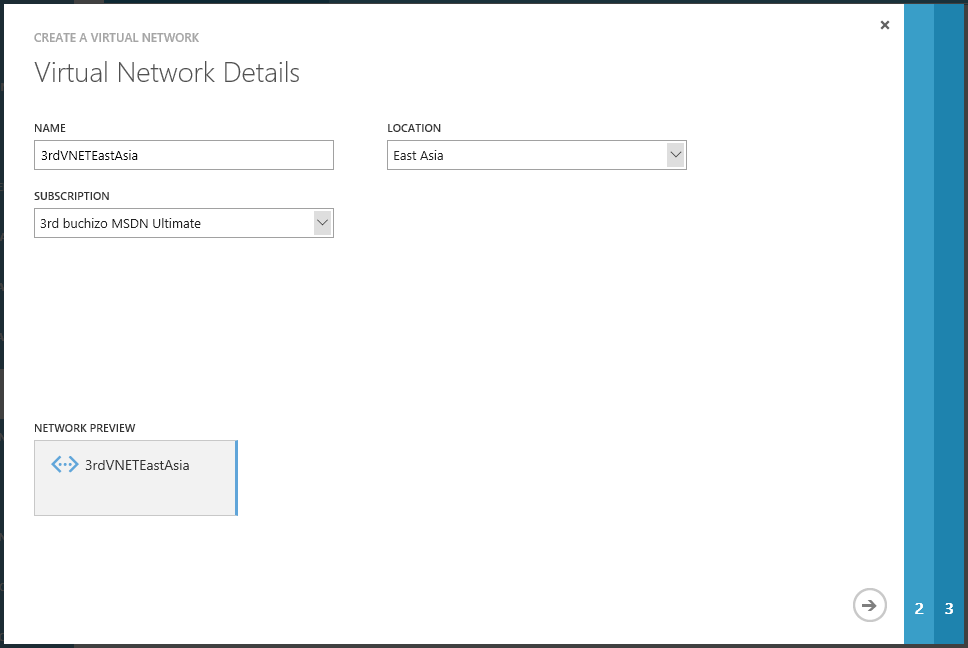Expand the Subscription dropdown arrow
968x648 pixels.
coord(322,223)
